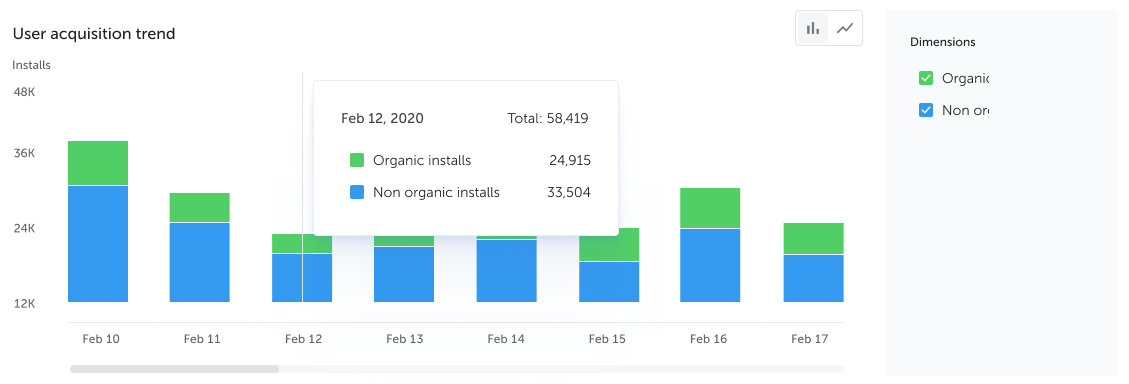The image size is (1129, 384).
Task: Click the Feb 12 x-axis label
Action: (x=303, y=339)
